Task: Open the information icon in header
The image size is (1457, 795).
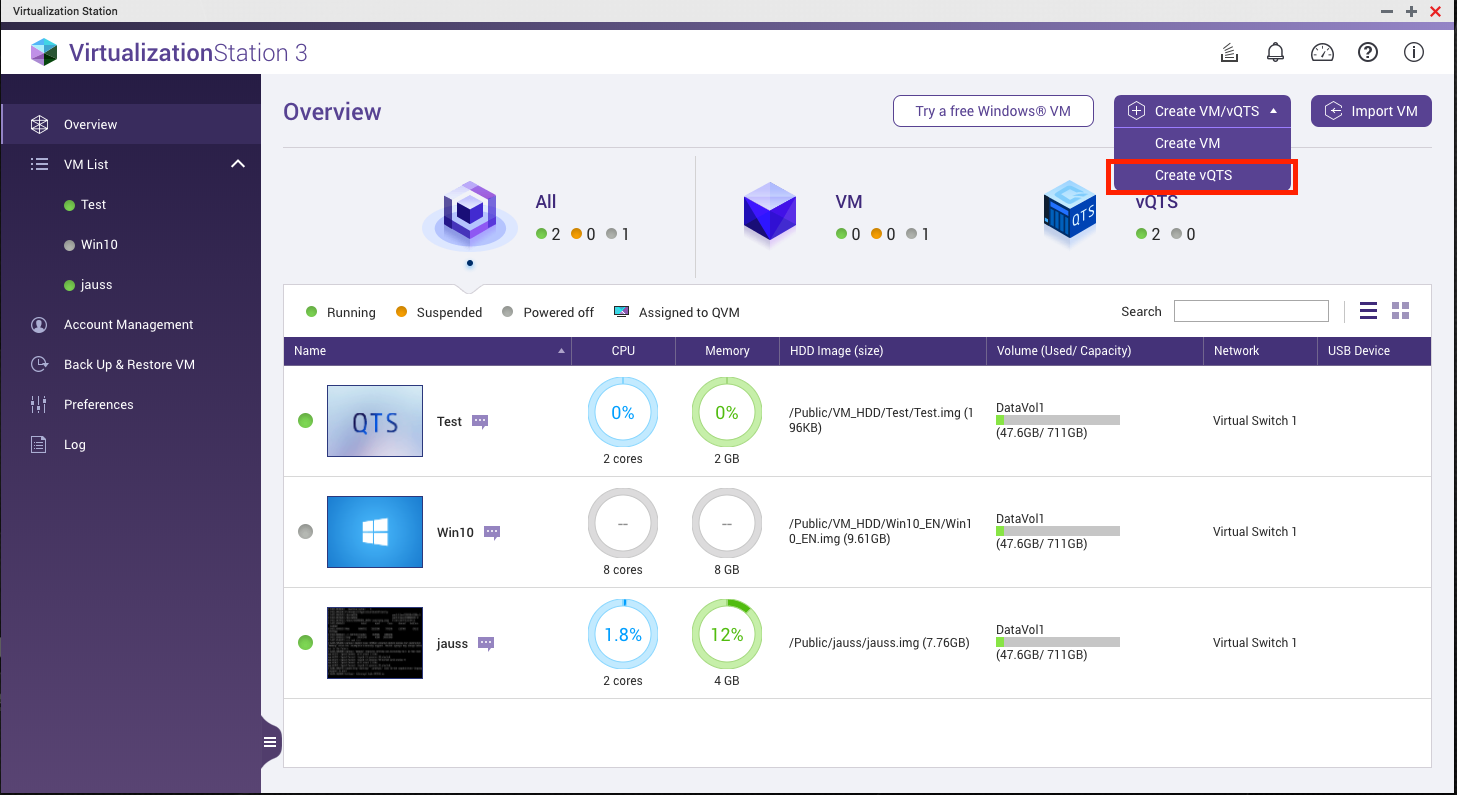Action: (x=1414, y=53)
